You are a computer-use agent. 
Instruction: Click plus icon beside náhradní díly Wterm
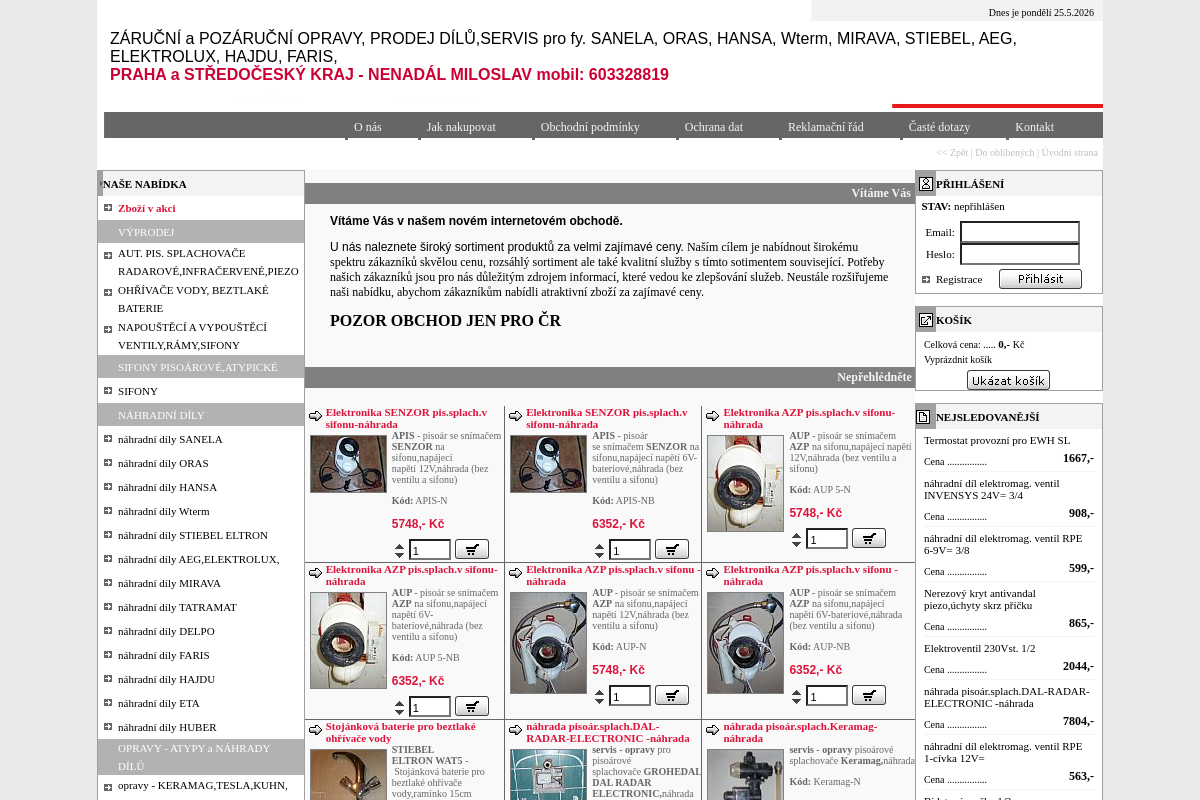pos(108,511)
